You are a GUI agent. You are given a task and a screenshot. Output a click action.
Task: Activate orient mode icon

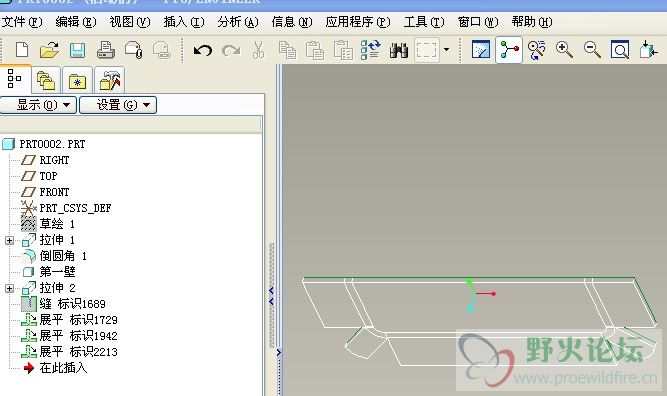pyautogui.click(x=537, y=50)
